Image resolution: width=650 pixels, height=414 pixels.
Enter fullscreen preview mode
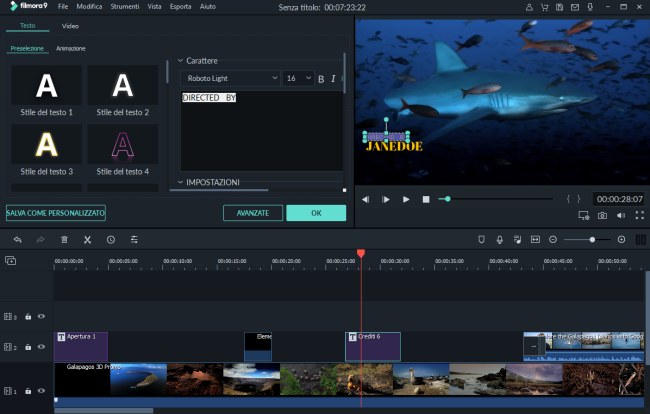click(x=640, y=215)
